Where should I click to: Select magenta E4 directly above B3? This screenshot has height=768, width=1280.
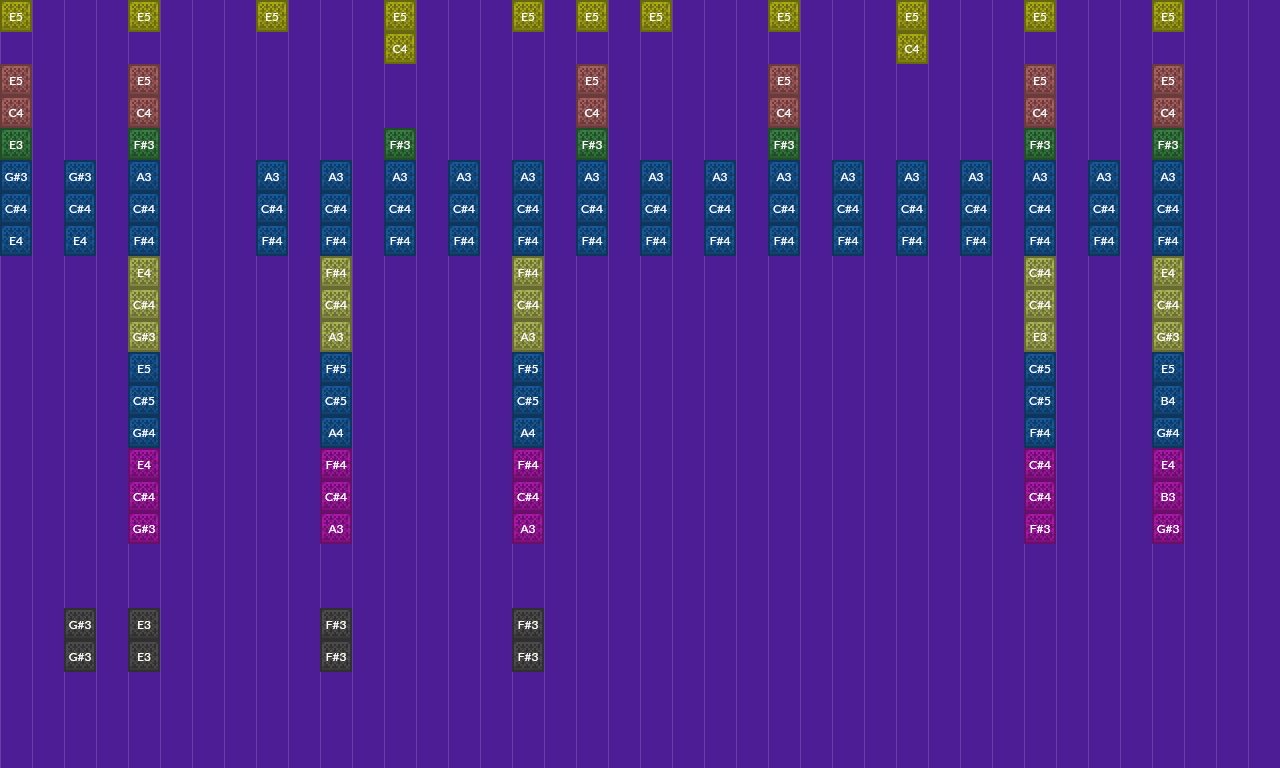1168,465
